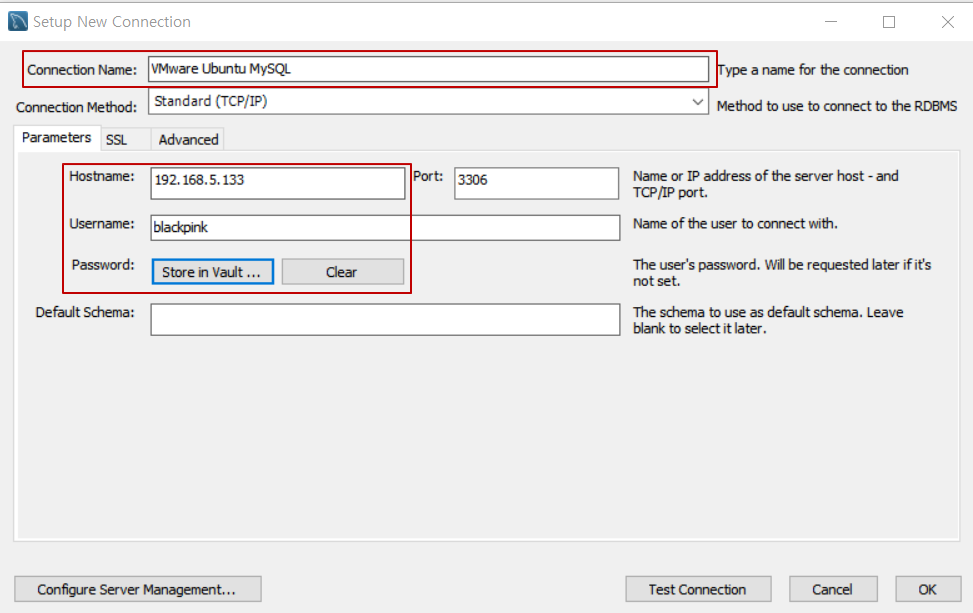Click Store in Vault button
Image resolution: width=973 pixels, height=613 pixels.
pyautogui.click(x=212, y=272)
